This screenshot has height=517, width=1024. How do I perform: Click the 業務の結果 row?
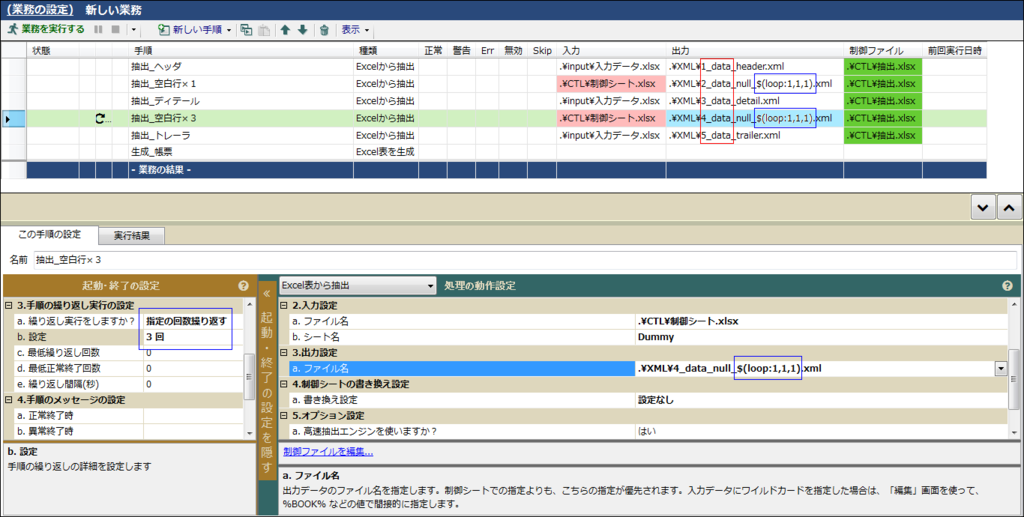coord(506,170)
